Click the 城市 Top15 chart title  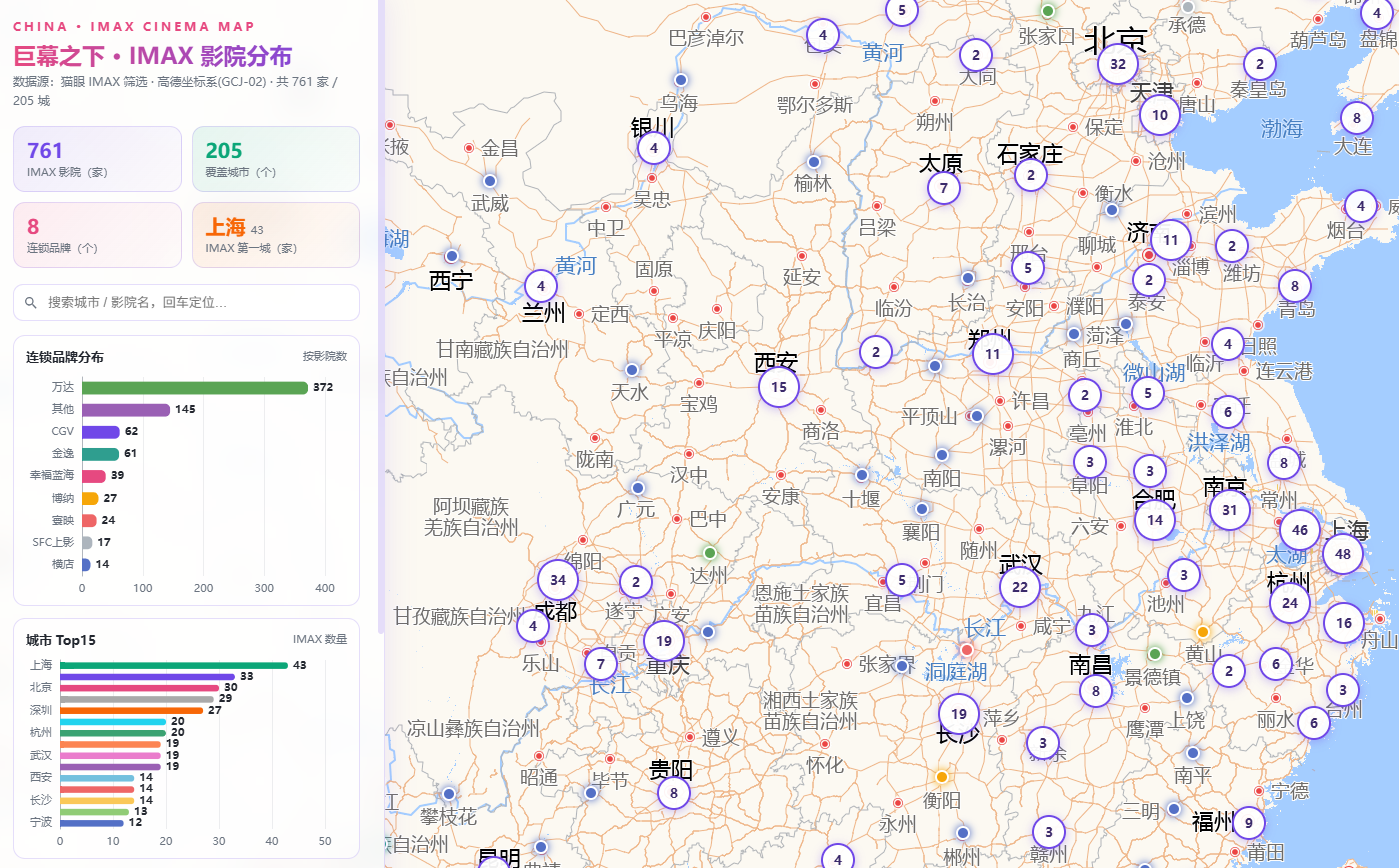point(61,640)
